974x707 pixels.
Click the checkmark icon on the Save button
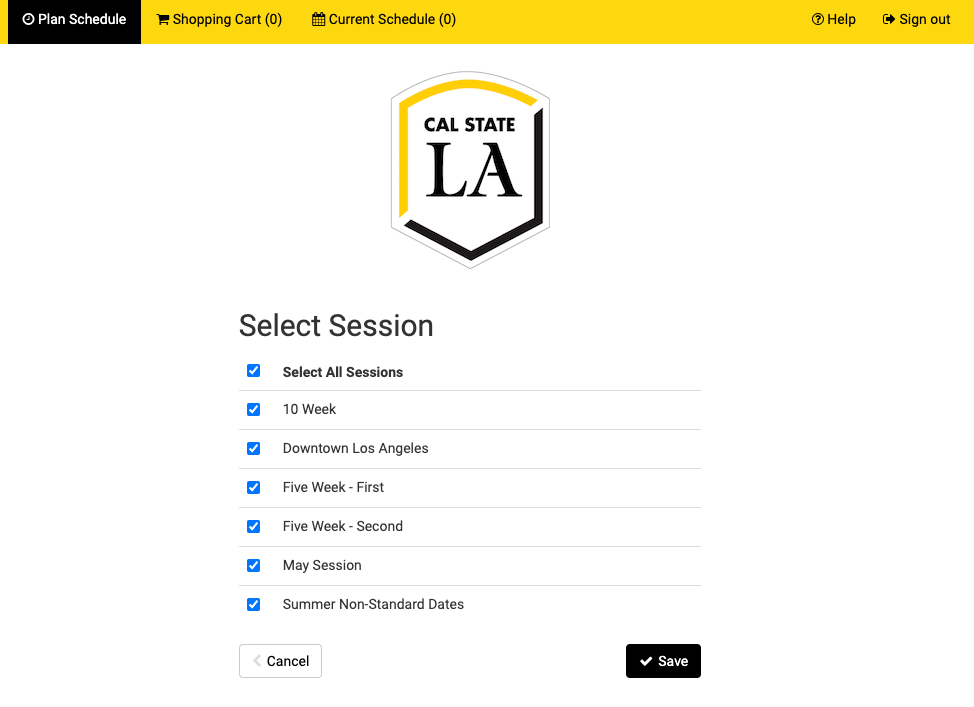pyautogui.click(x=645, y=661)
